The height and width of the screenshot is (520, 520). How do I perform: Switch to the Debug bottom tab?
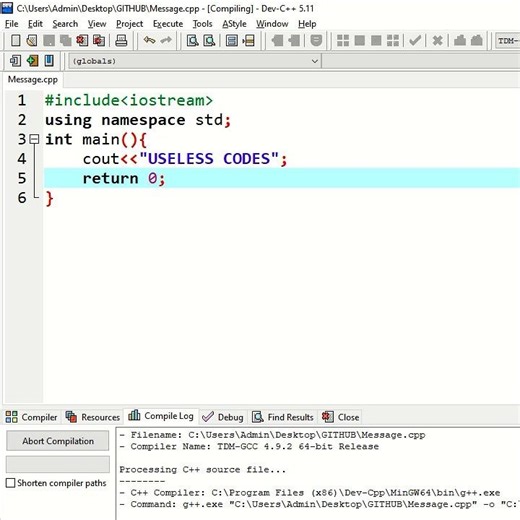(x=223, y=417)
